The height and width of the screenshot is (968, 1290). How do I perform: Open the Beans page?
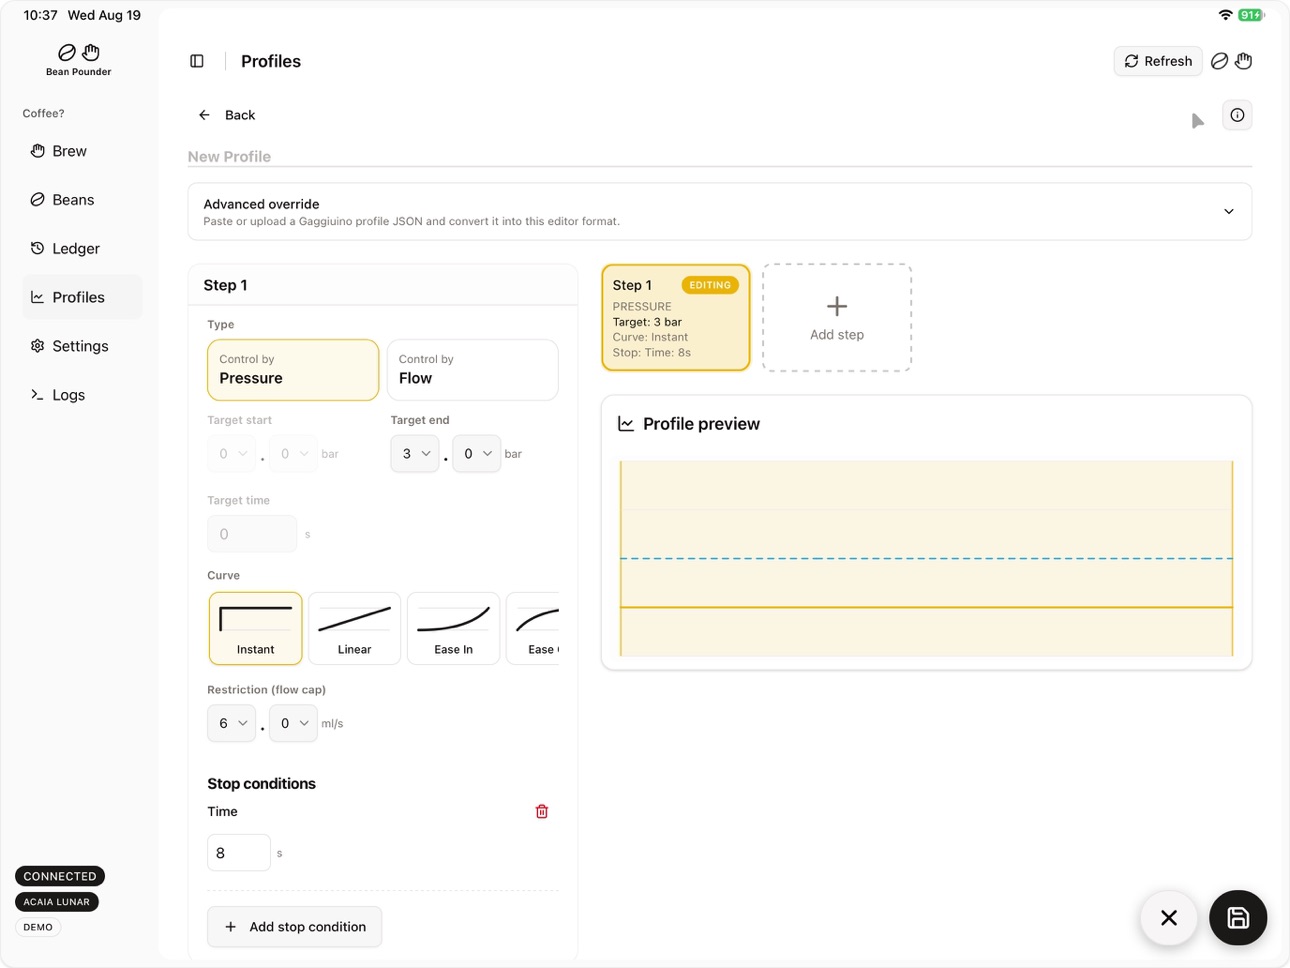82,200
